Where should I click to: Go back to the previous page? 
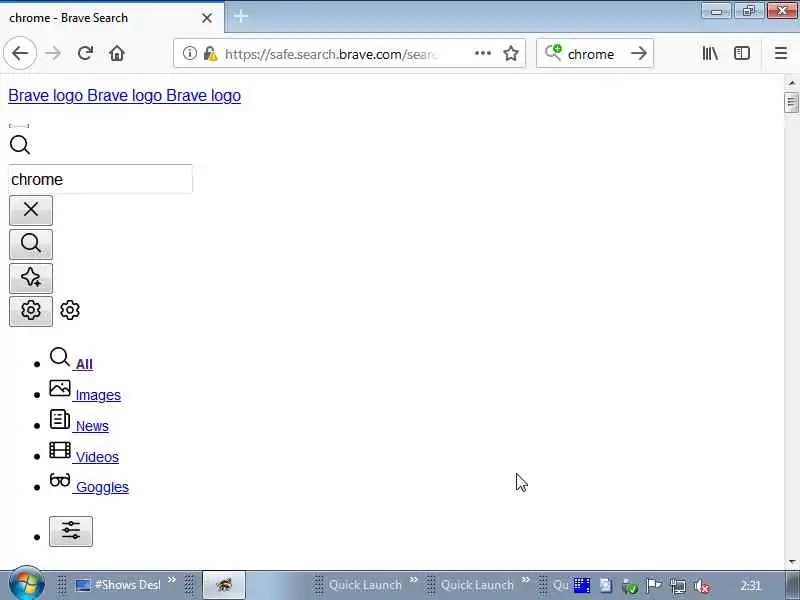(x=20, y=53)
